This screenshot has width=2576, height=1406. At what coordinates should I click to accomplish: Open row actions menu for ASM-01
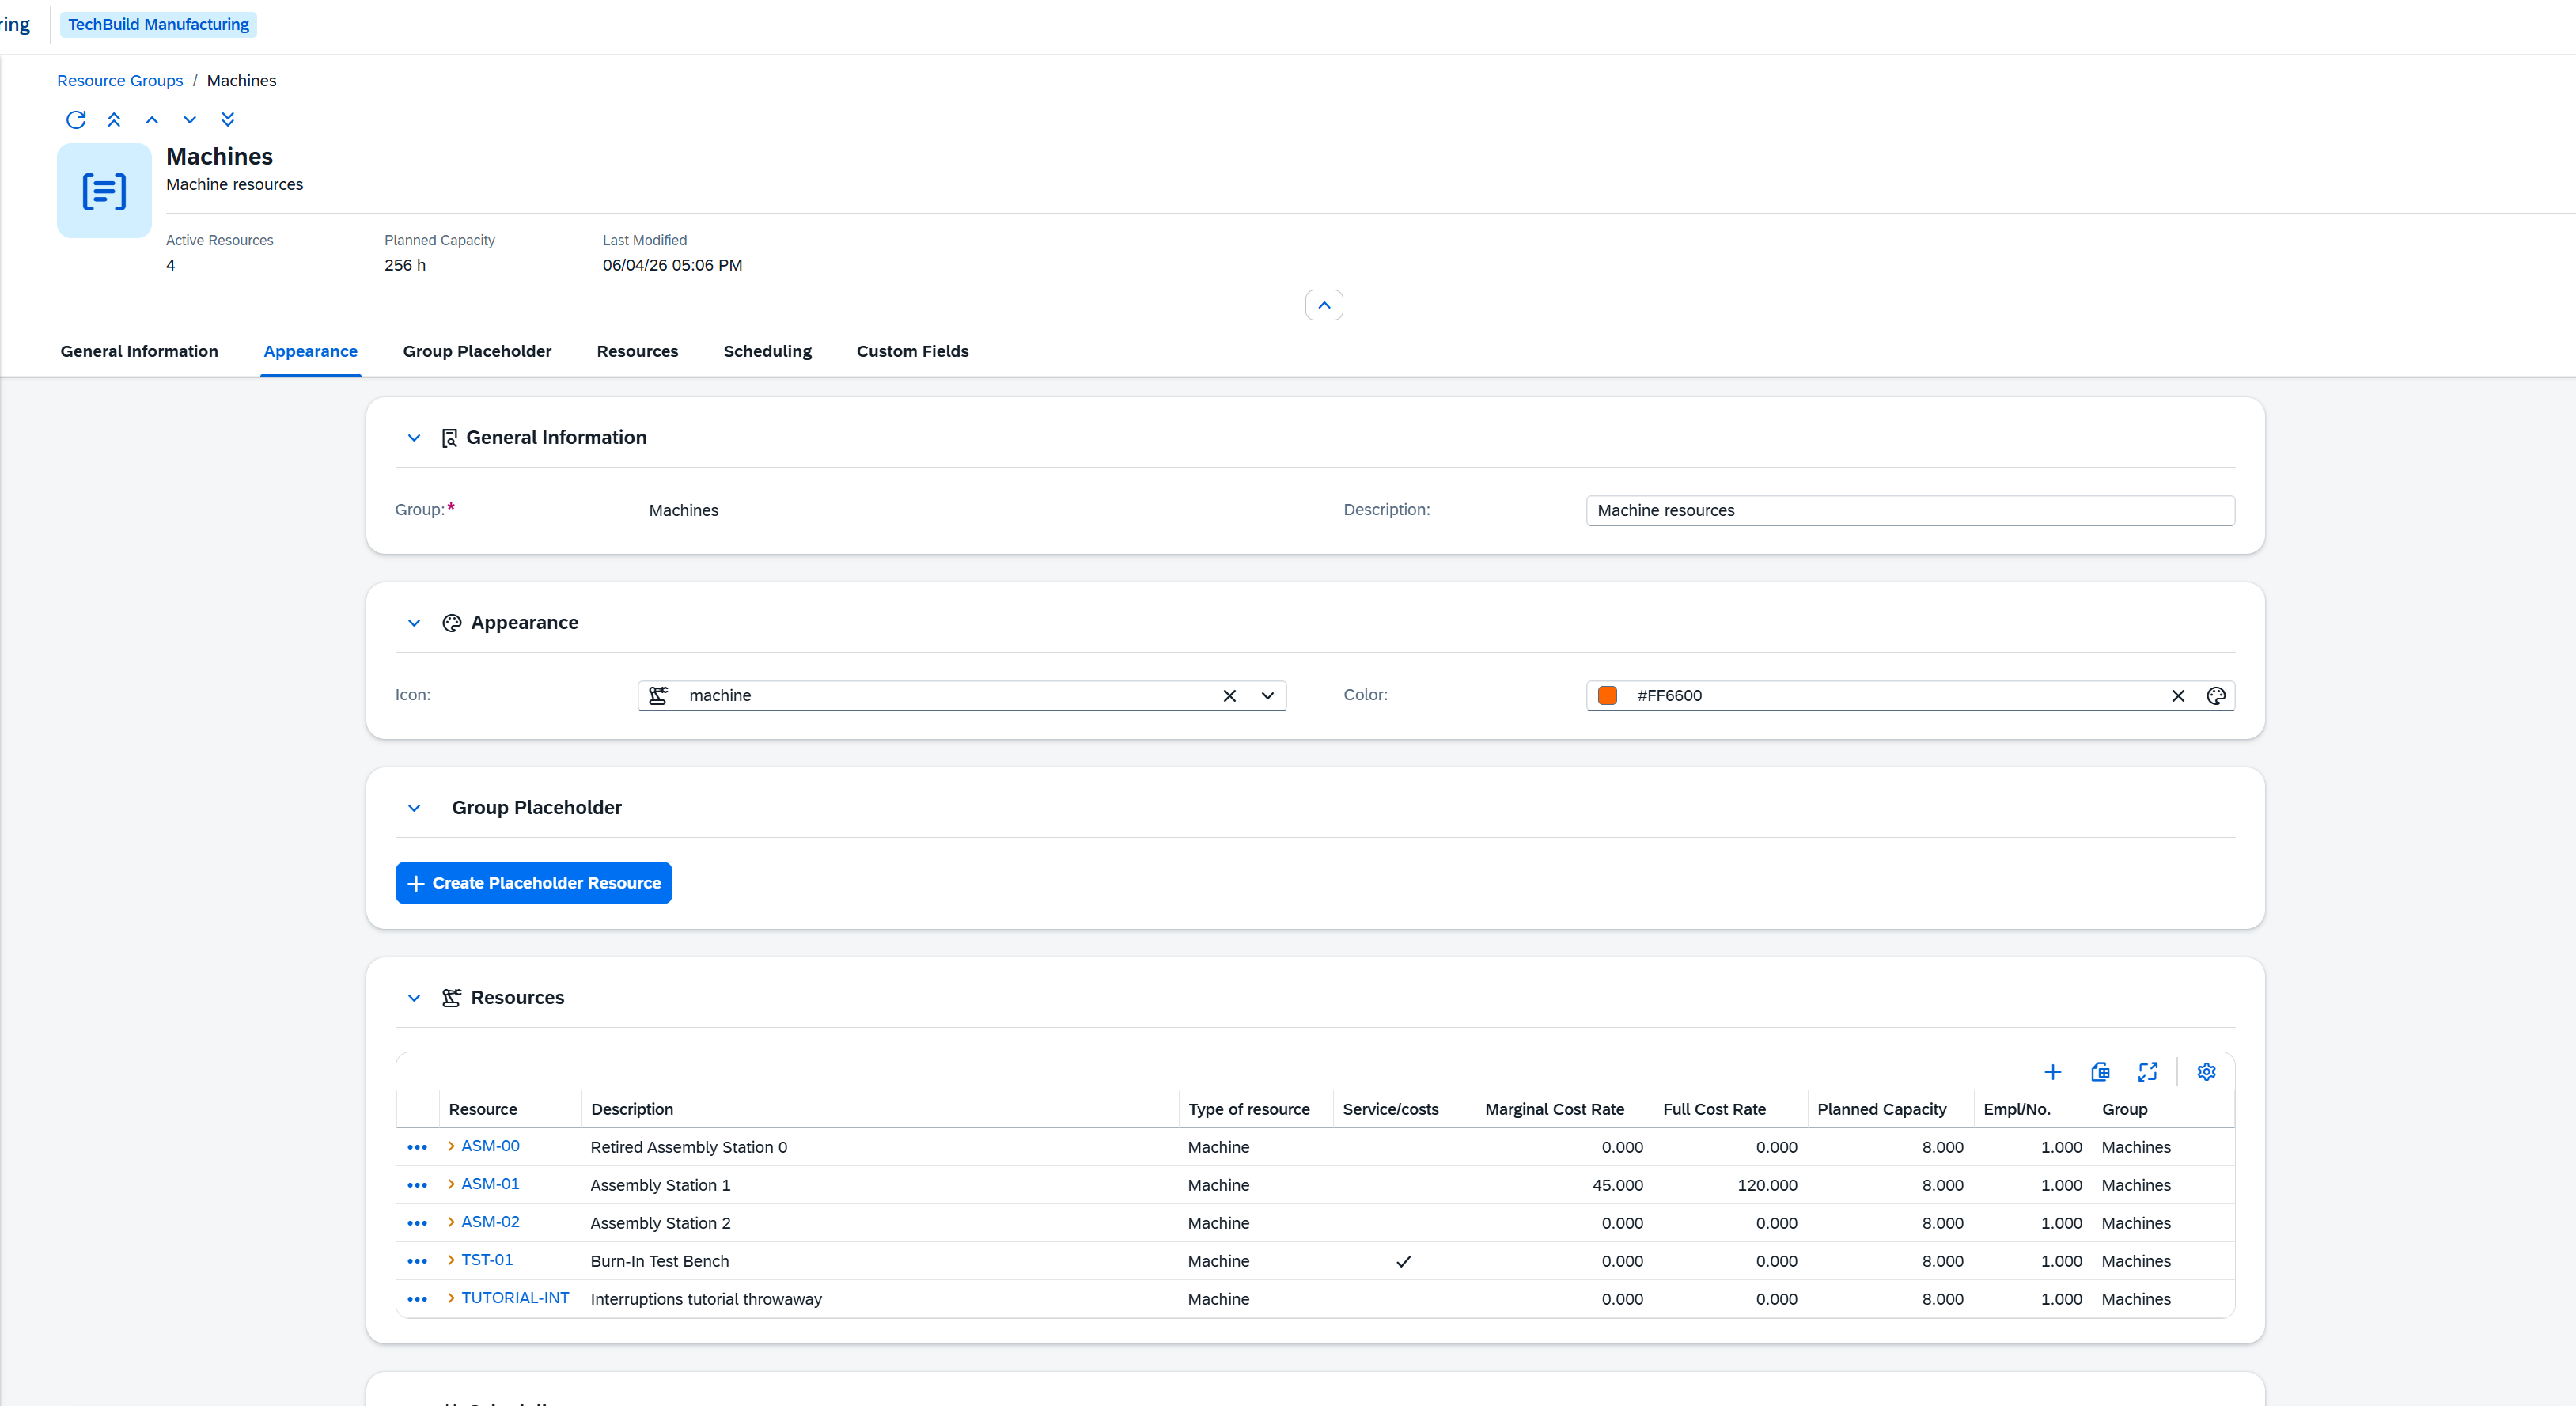pos(418,1186)
